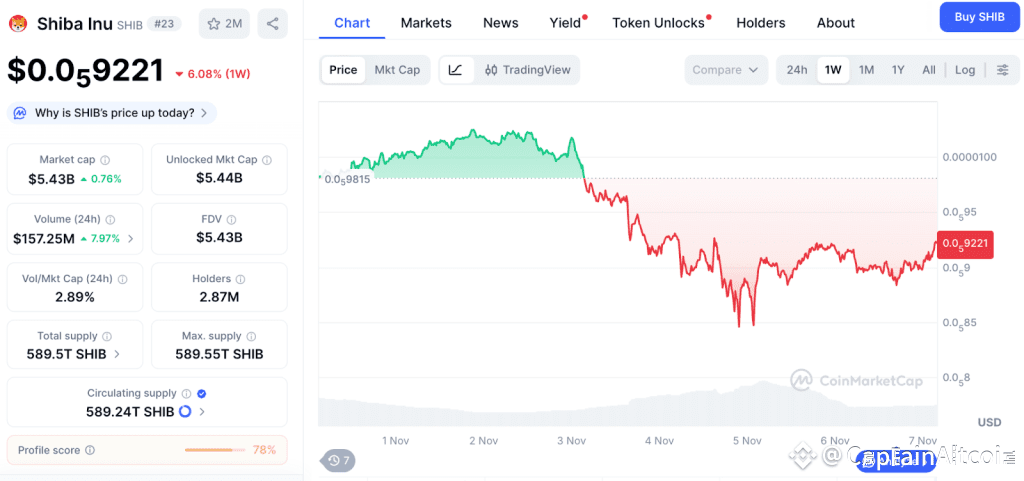Click the Market cap info icon
This screenshot has height=481, width=1024.
(105, 160)
